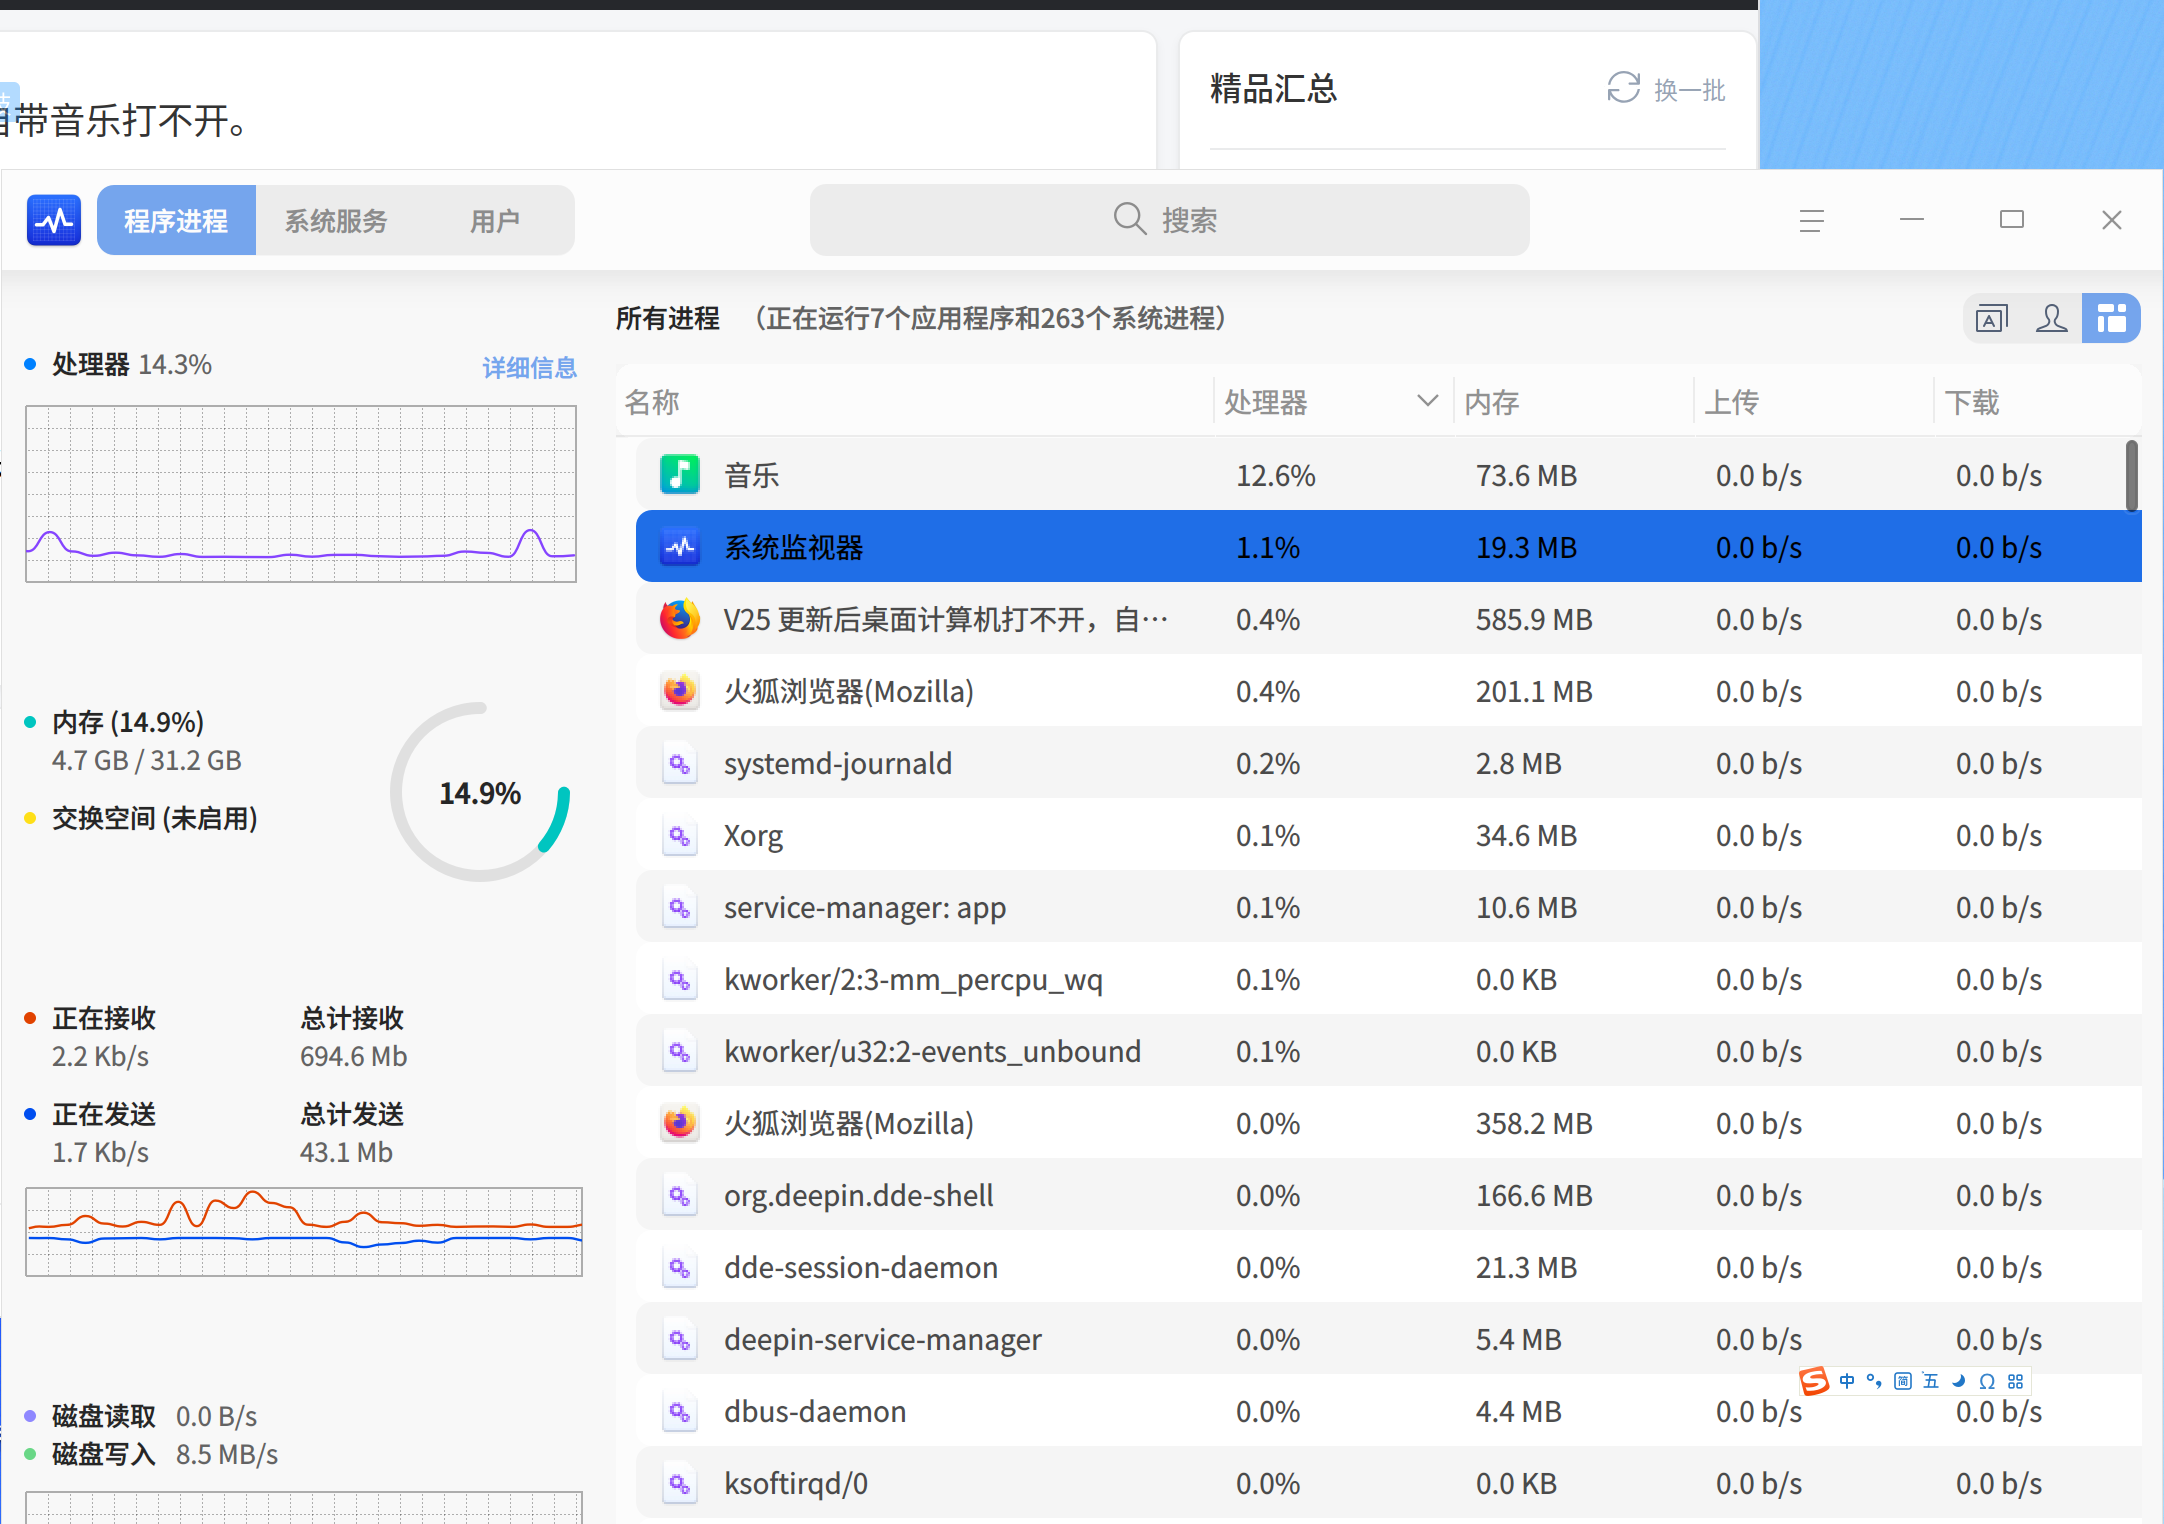Click the search magnifier icon
The image size is (2164, 1524).
coord(1130,219)
